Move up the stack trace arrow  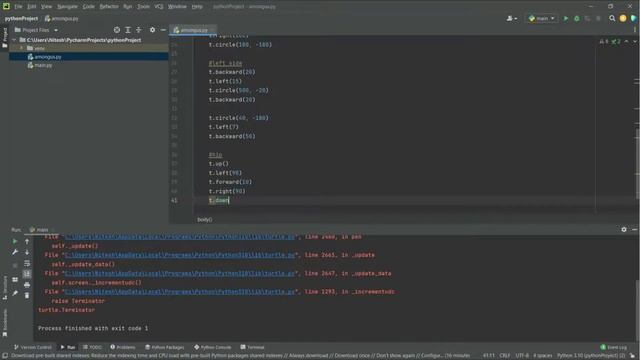27,241
